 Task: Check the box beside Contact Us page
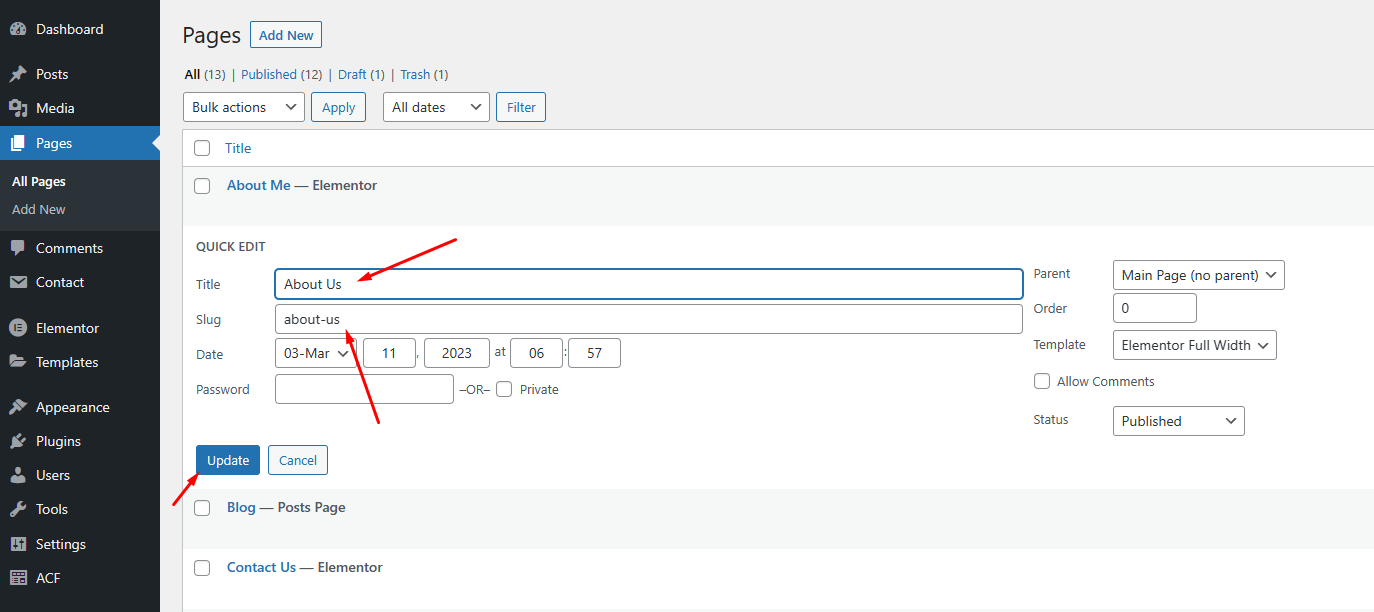[x=202, y=568]
